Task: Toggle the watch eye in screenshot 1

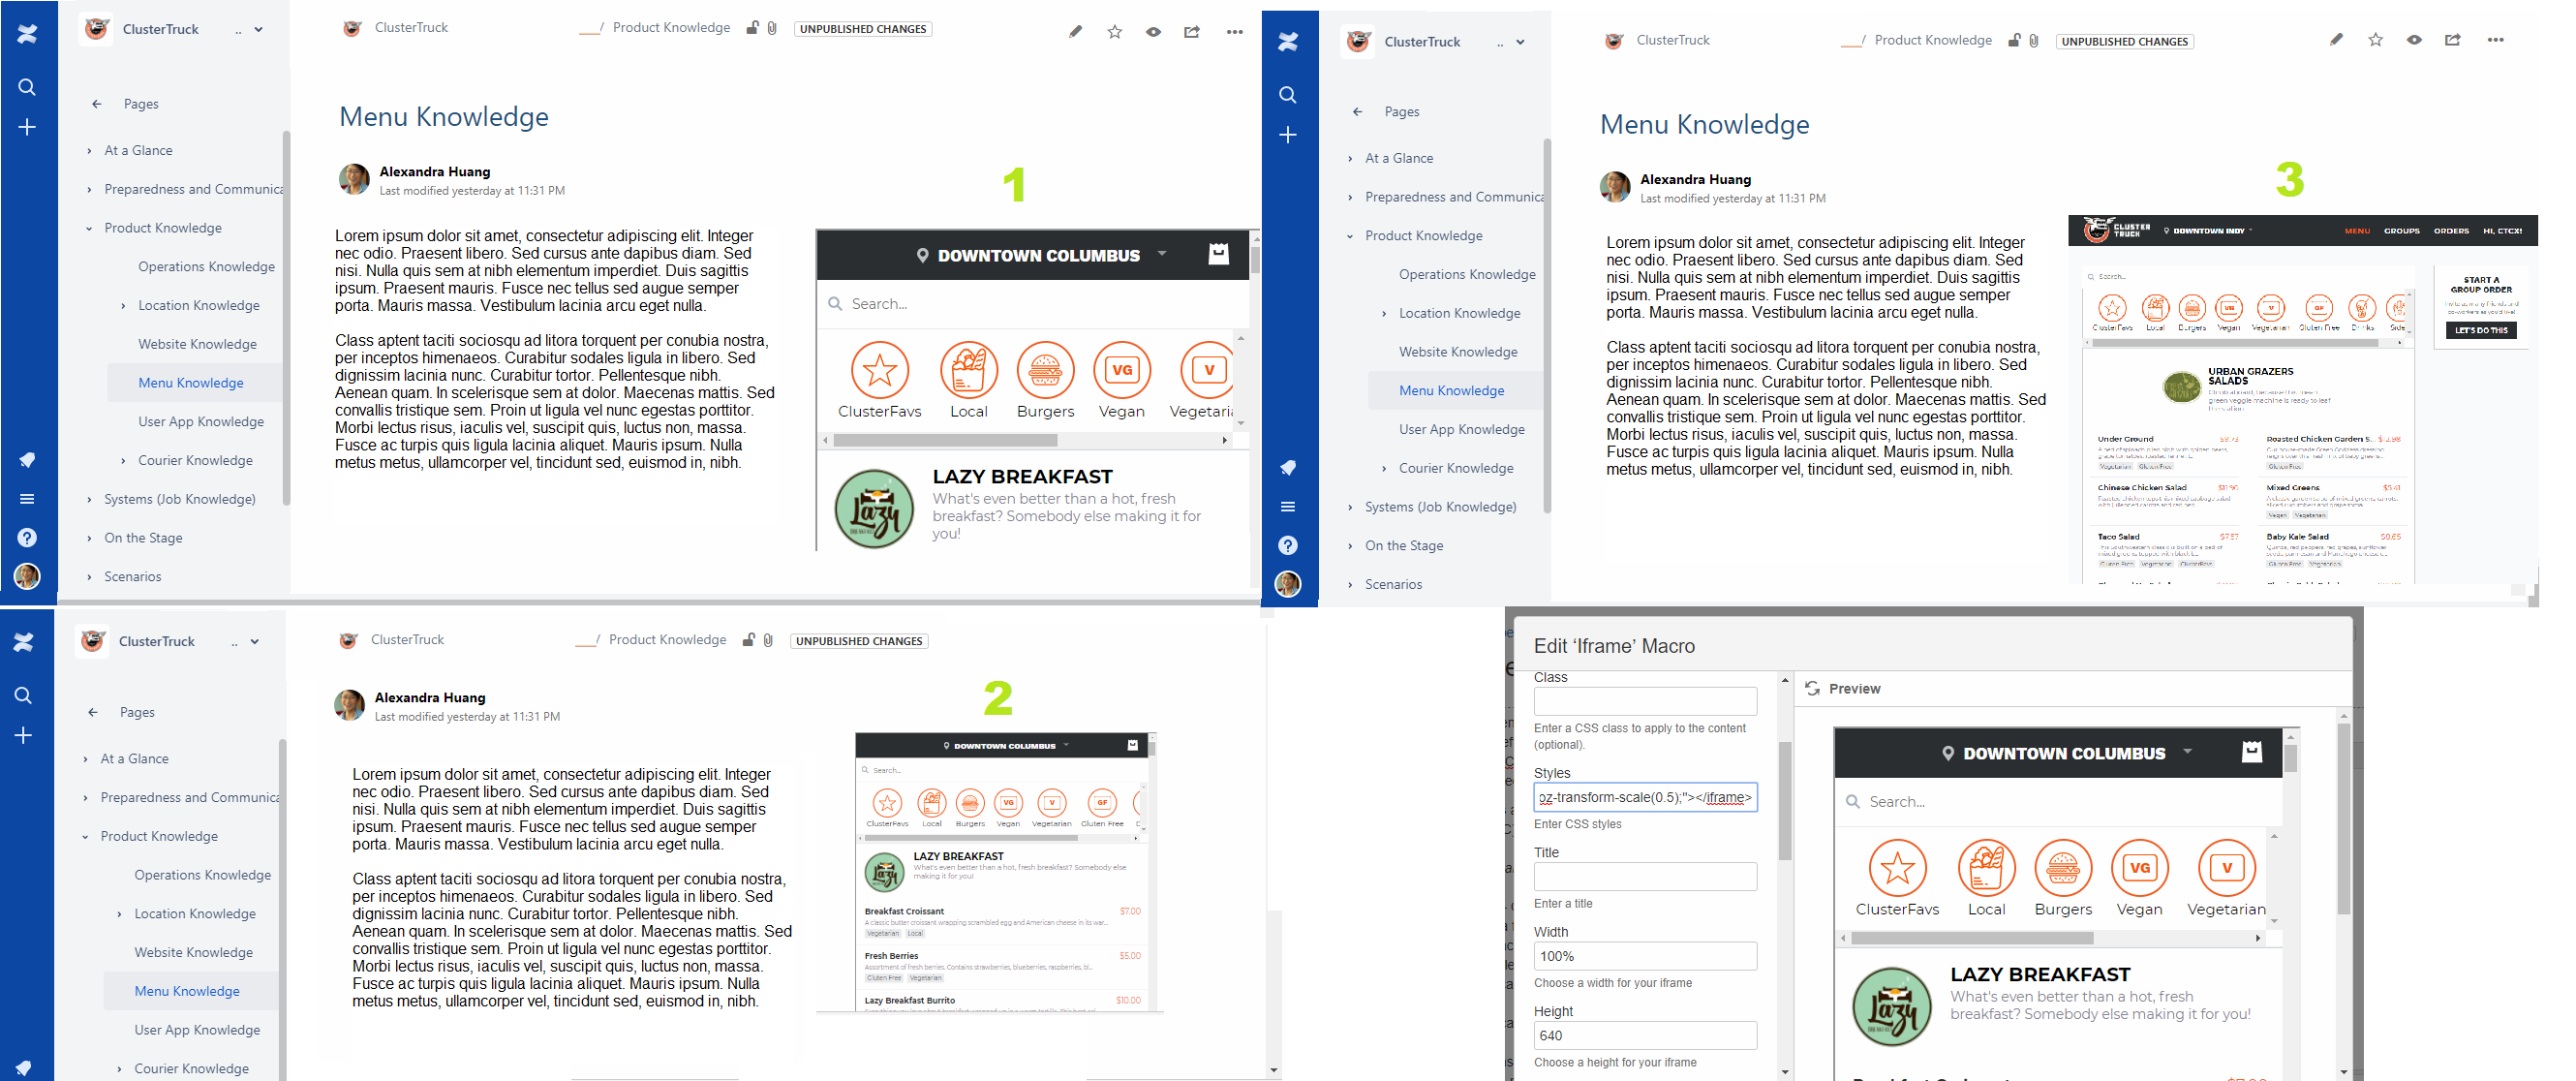Action: (1153, 31)
